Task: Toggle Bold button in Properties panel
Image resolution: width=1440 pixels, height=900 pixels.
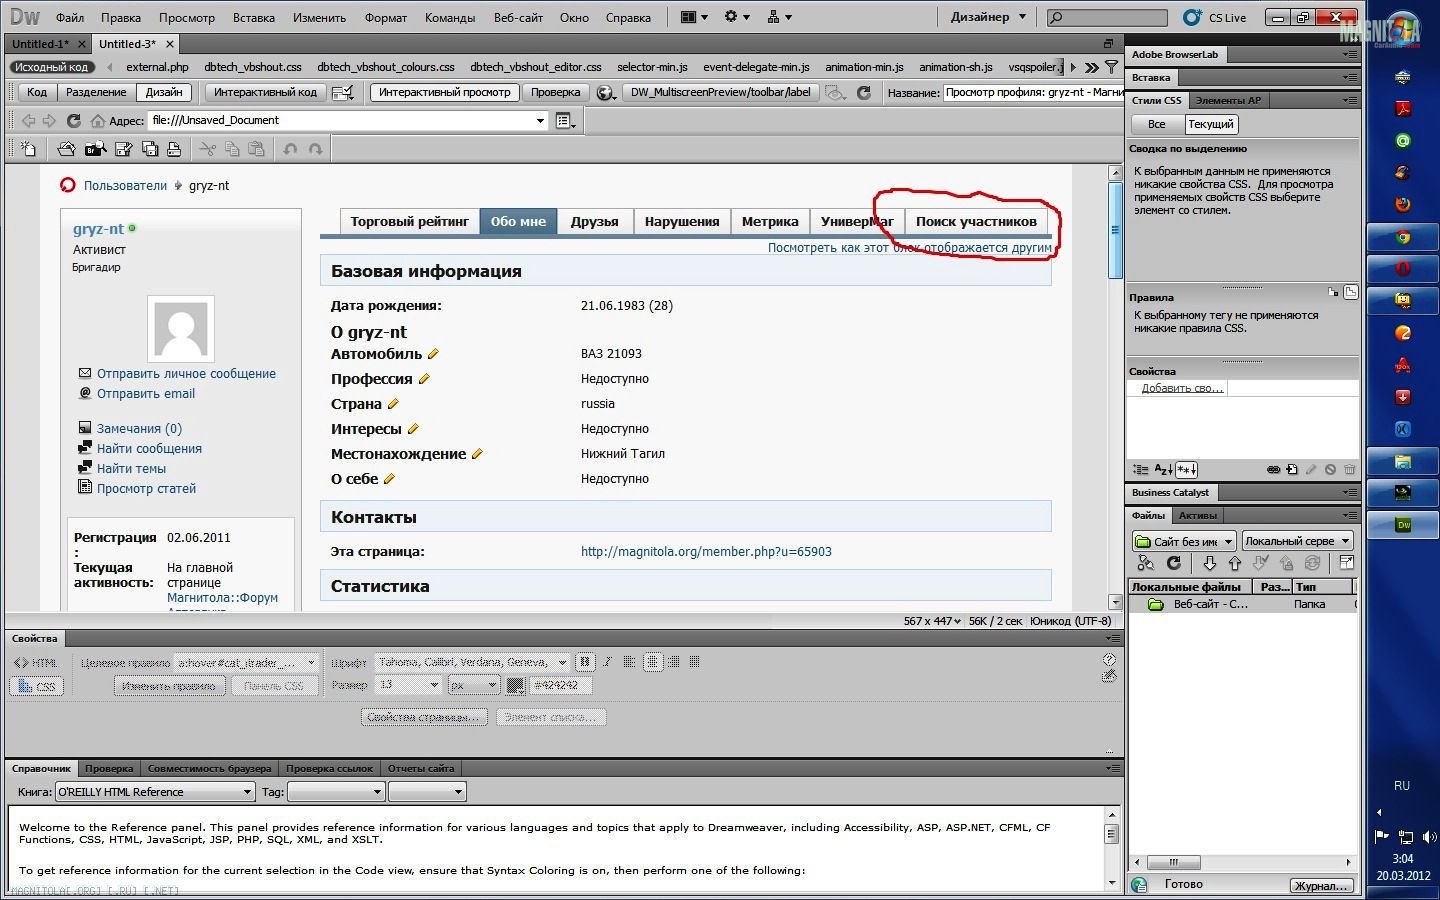Action: point(585,662)
